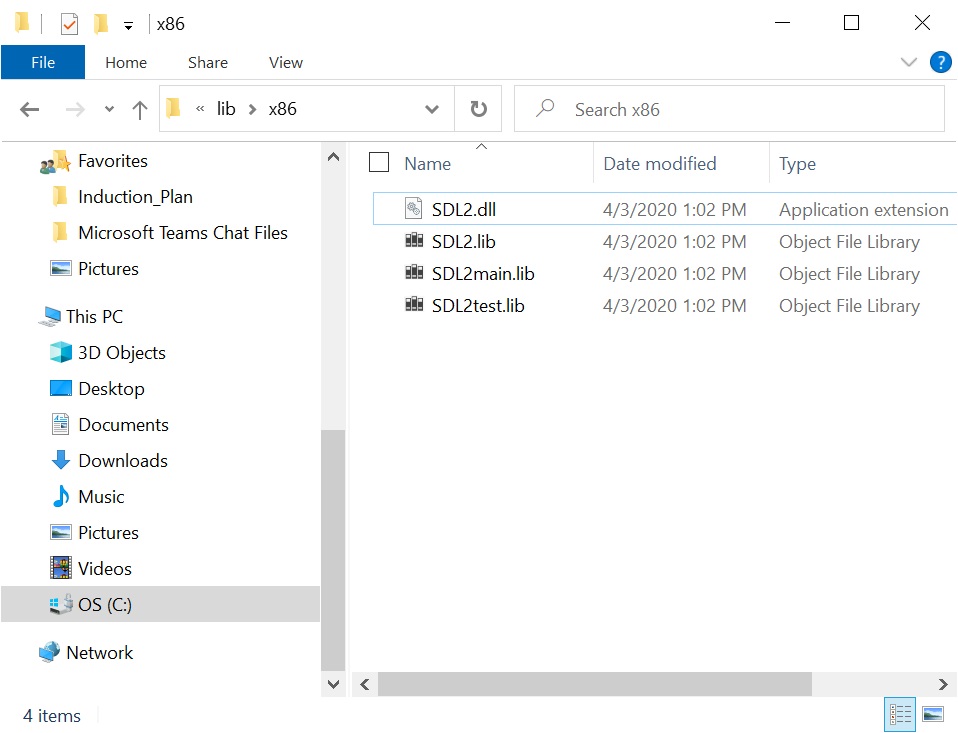Open the Desktop folder
958x733 pixels.
(111, 388)
